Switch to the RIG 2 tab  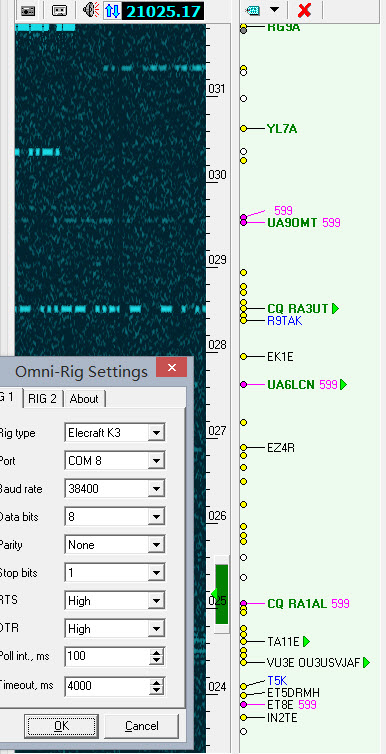(42, 399)
